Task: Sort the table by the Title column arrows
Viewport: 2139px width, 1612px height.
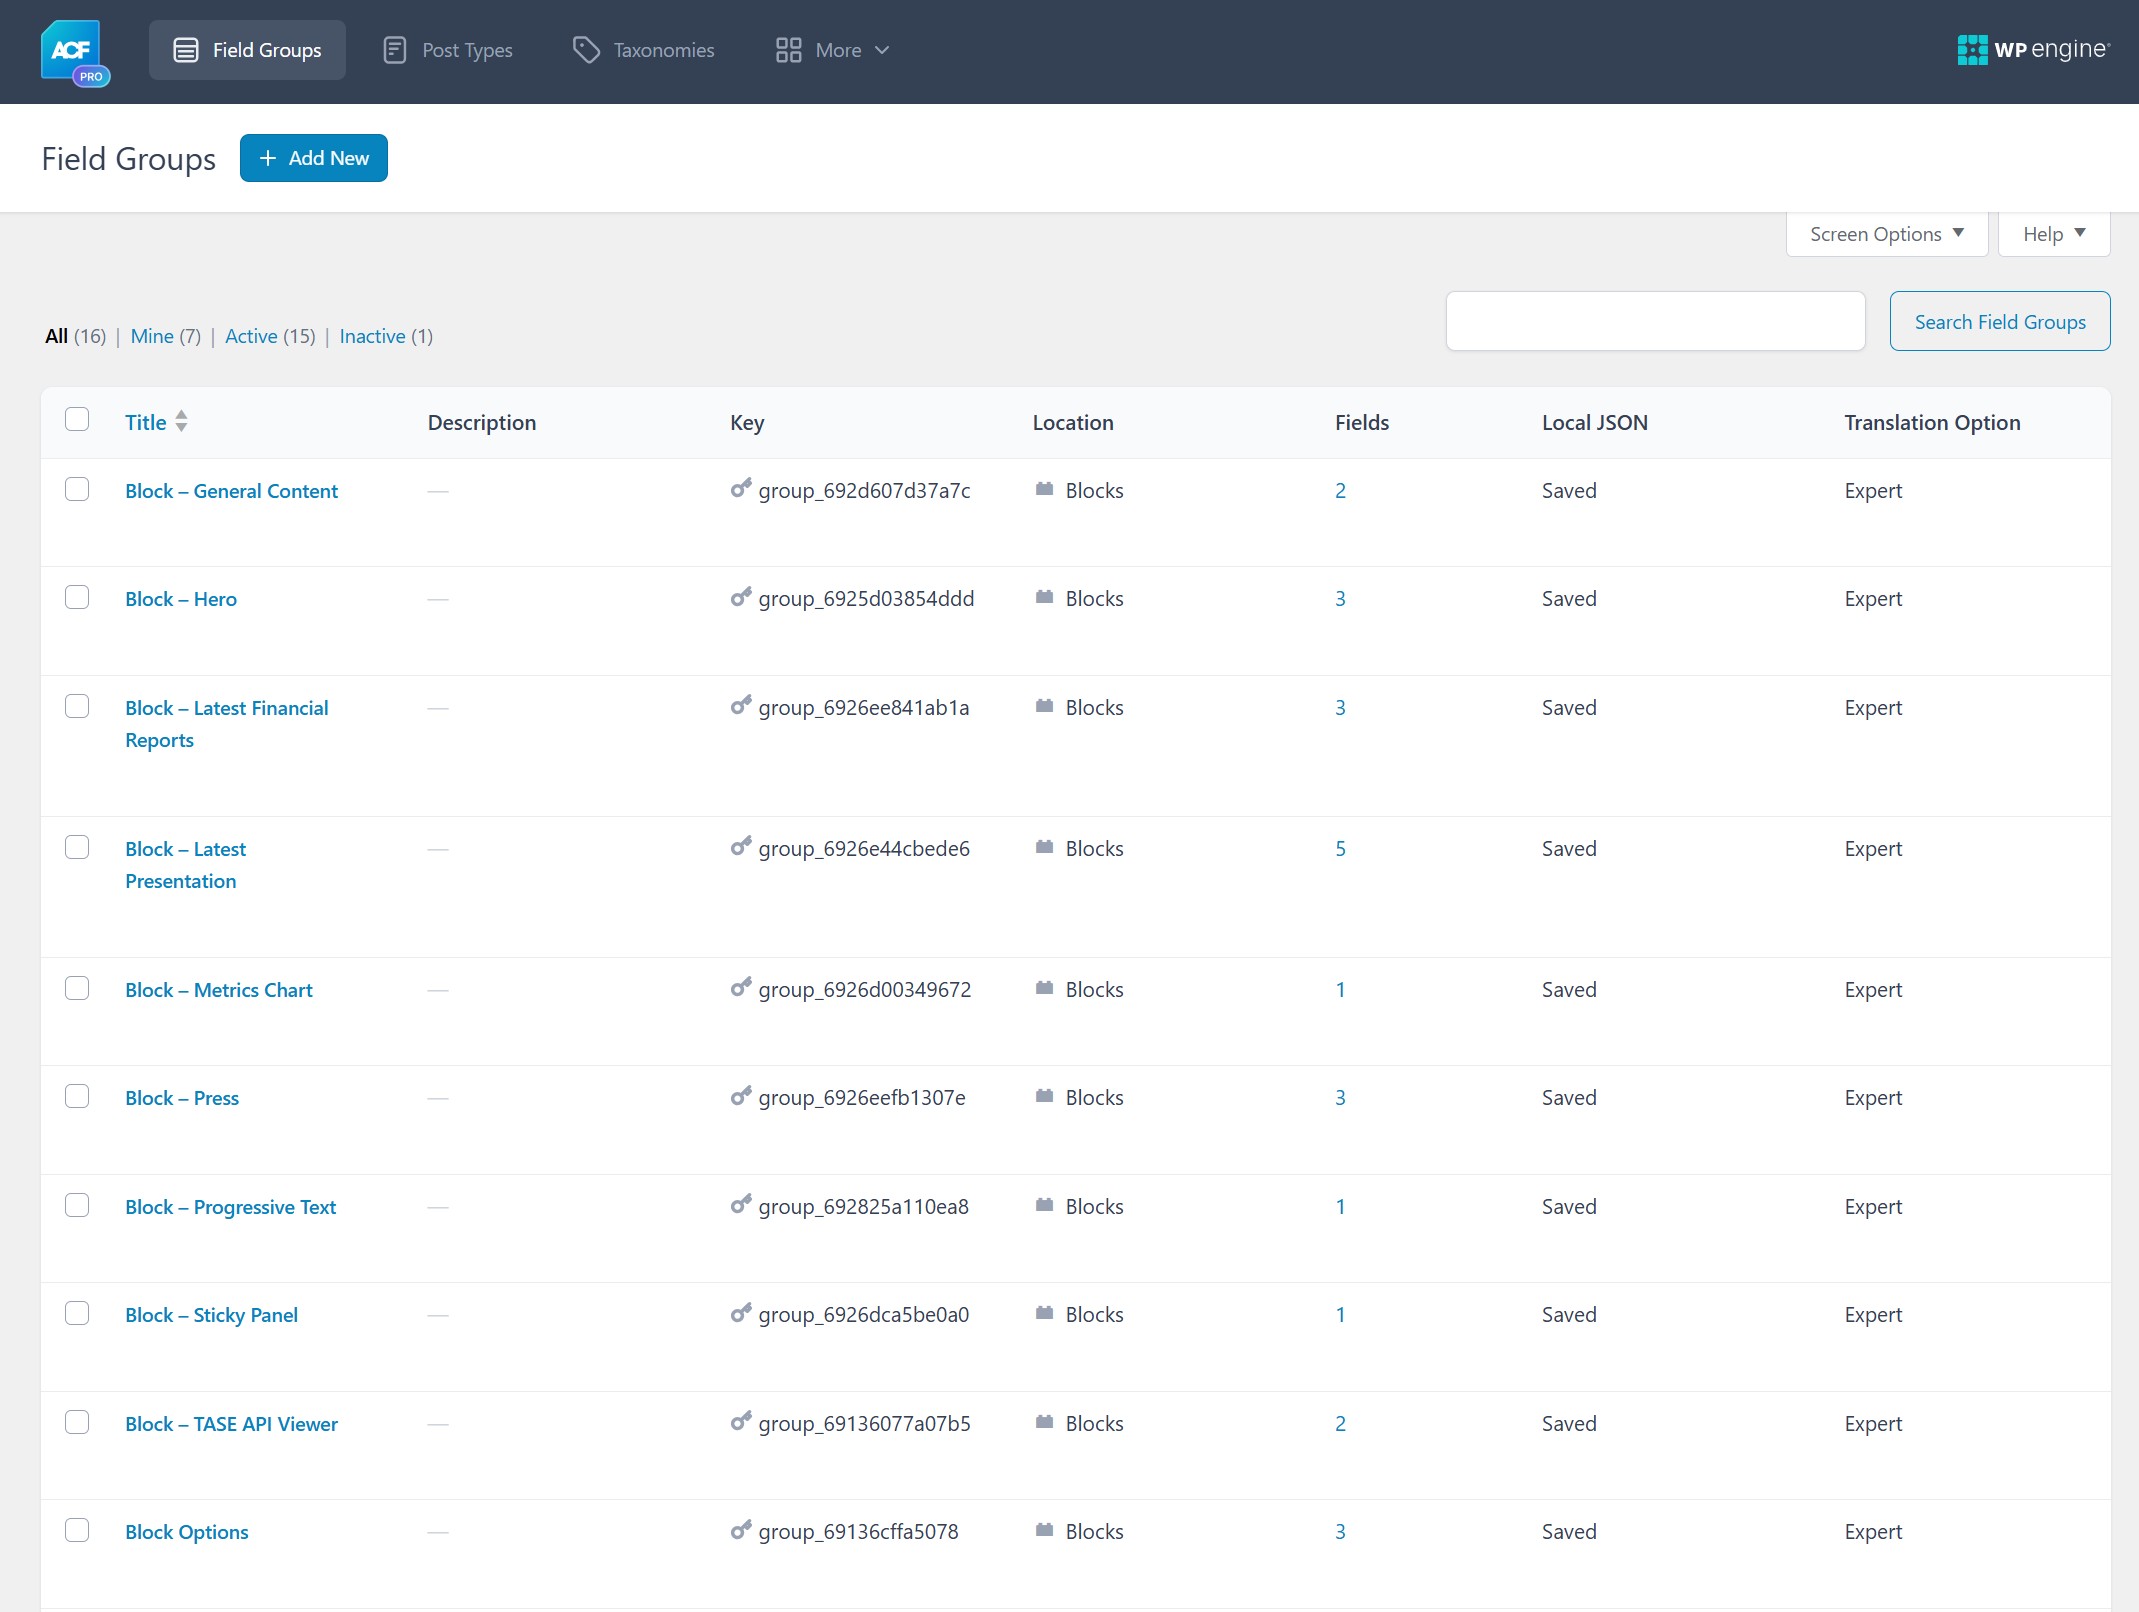Action: (x=181, y=421)
